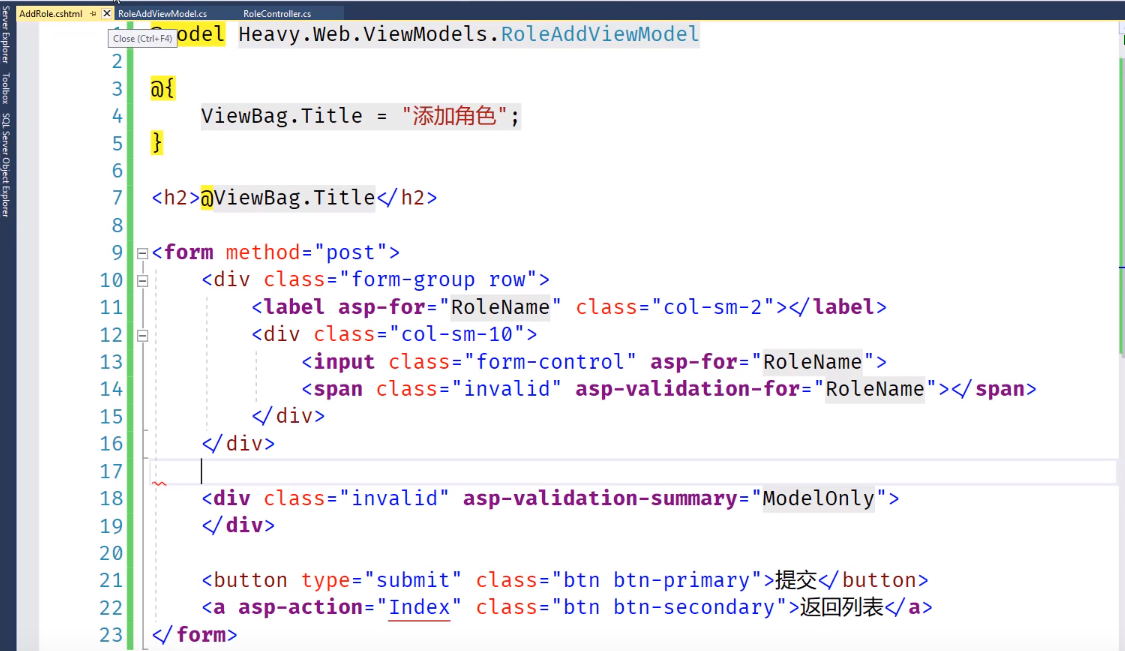Click the 提交 button text on line 21

click(796, 580)
